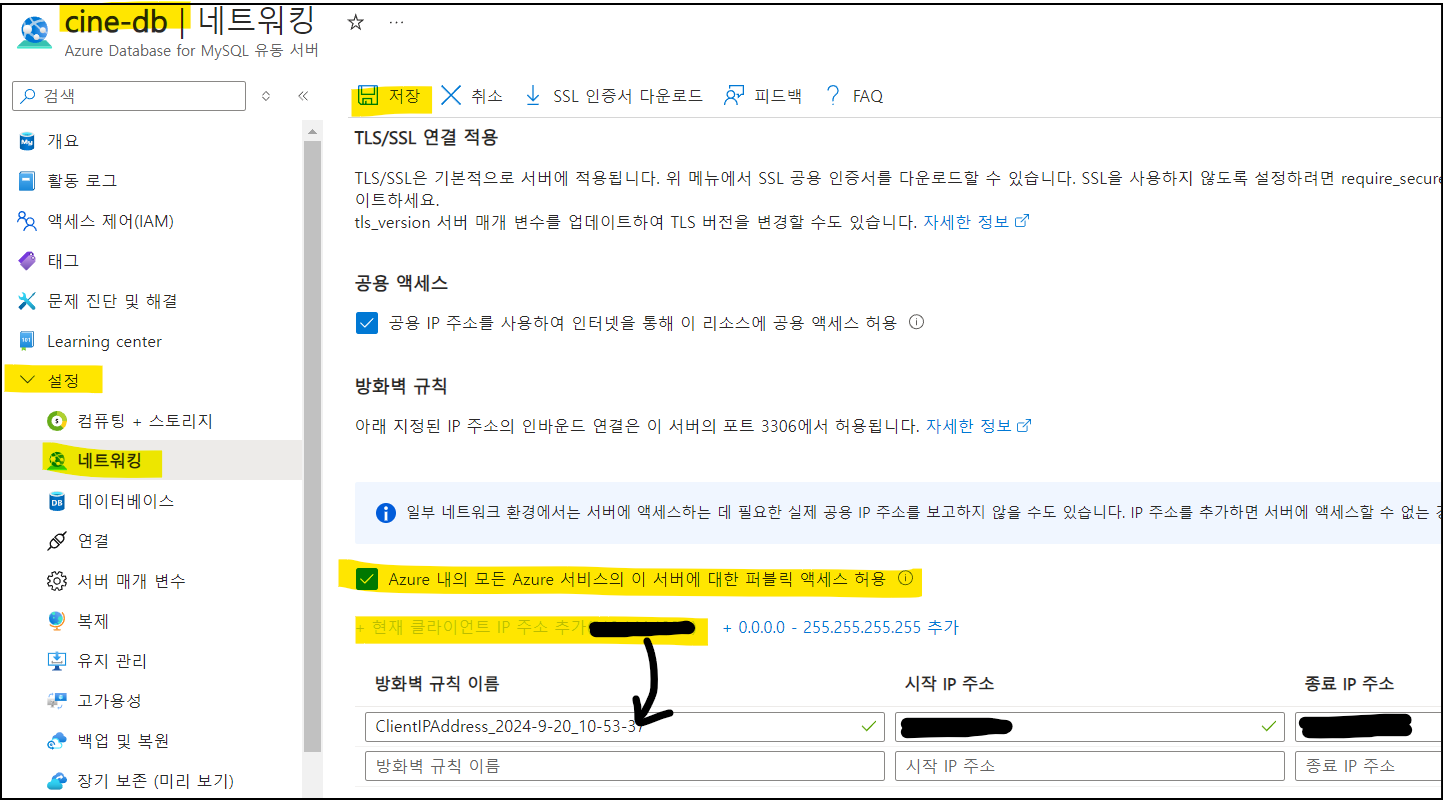Click the empty 종료 IP 주소 field
1443x800 pixels.
point(1368,766)
